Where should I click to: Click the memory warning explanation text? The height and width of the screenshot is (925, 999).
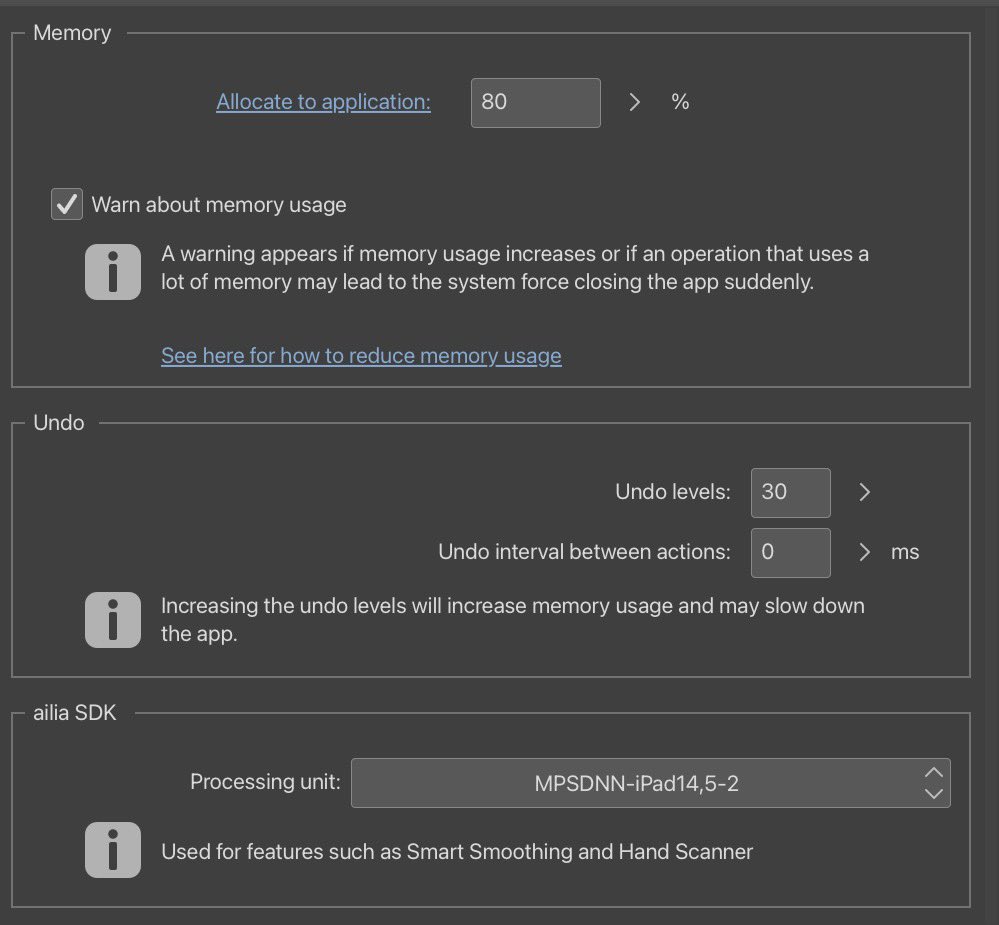point(515,268)
